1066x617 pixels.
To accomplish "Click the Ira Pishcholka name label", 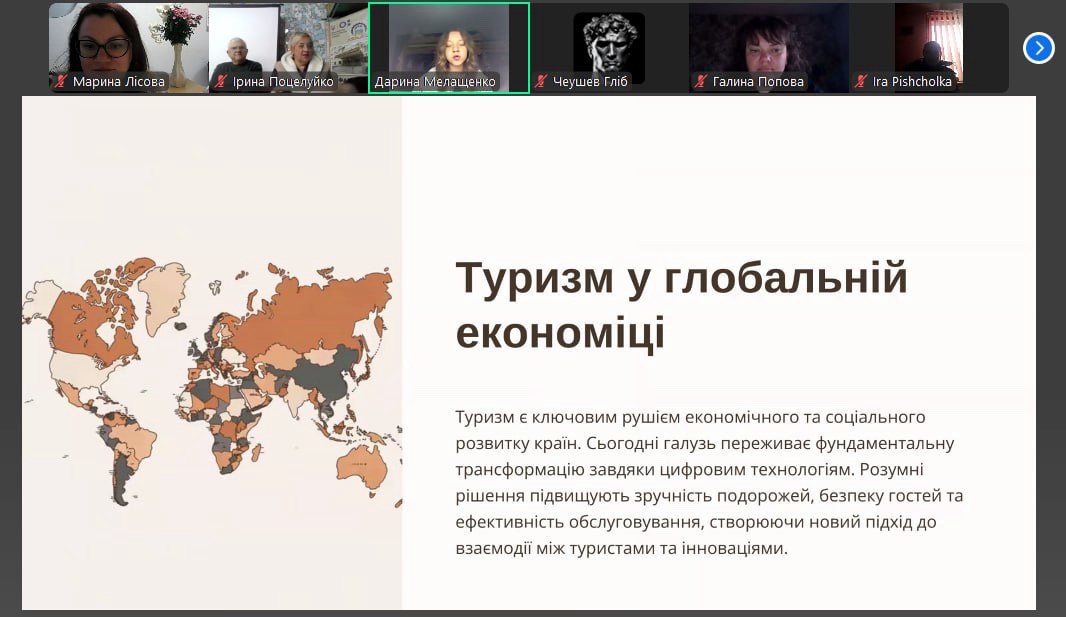I will point(912,82).
